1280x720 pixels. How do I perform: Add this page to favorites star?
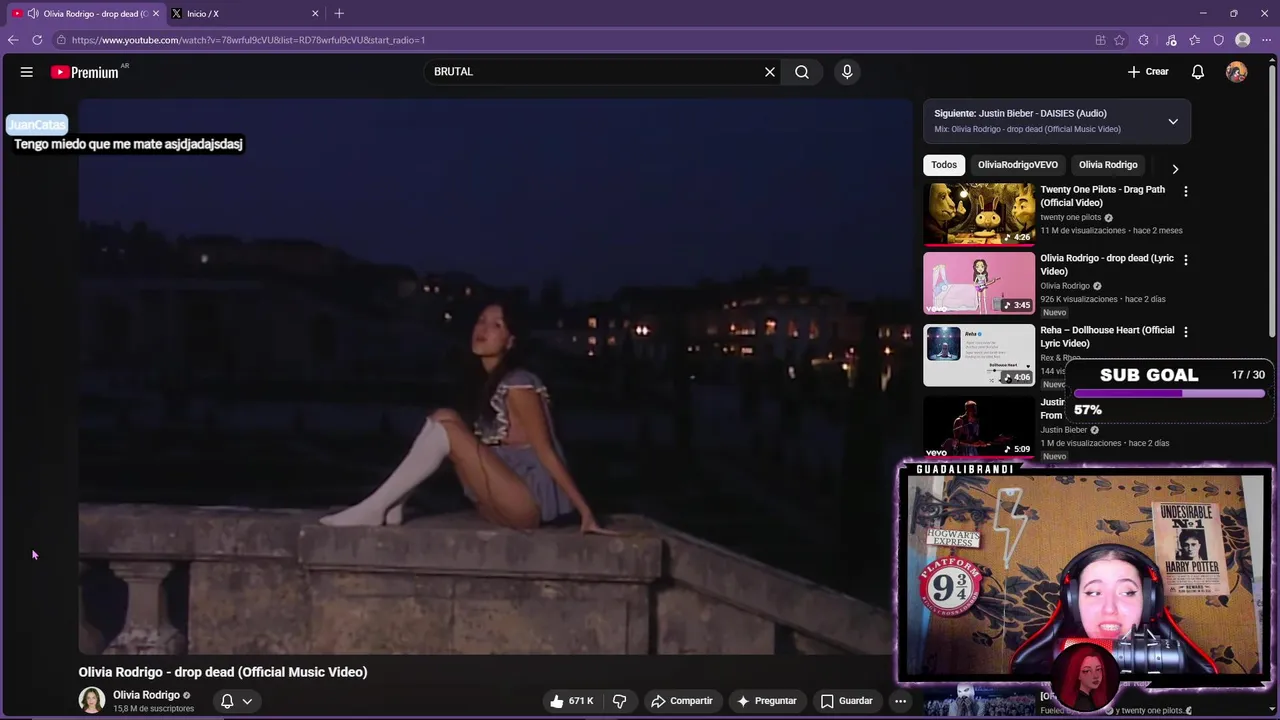(1119, 40)
